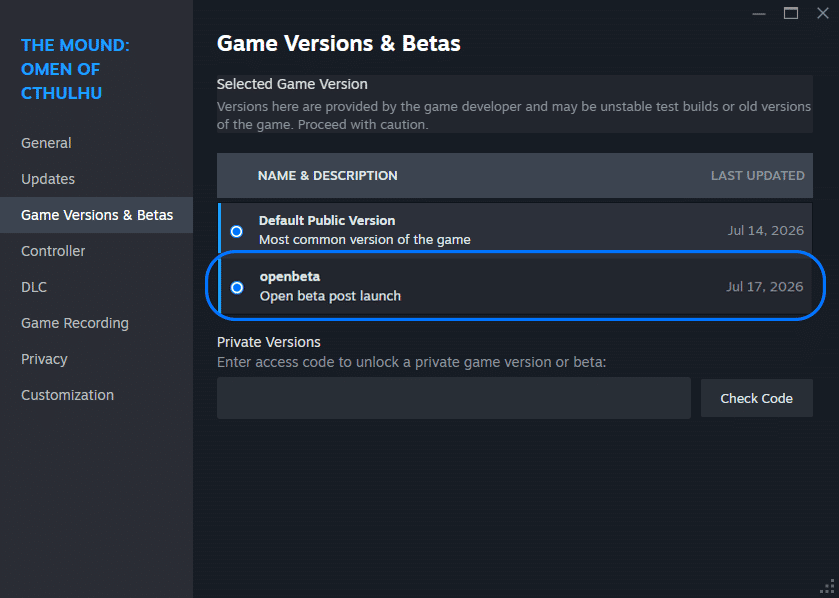Open the Game Recording section
This screenshot has width=839, height=598.
[x=75, y=323]
